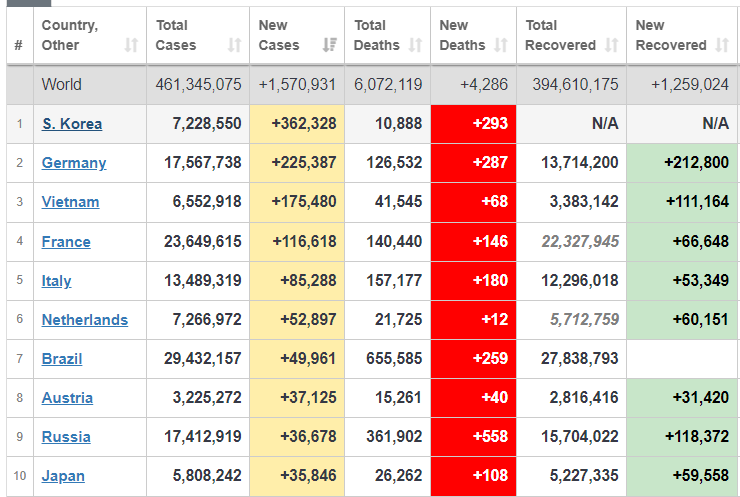Select Japan new cases +35,846
Screen dimensions: 740x497
click(x=308, y=476)
